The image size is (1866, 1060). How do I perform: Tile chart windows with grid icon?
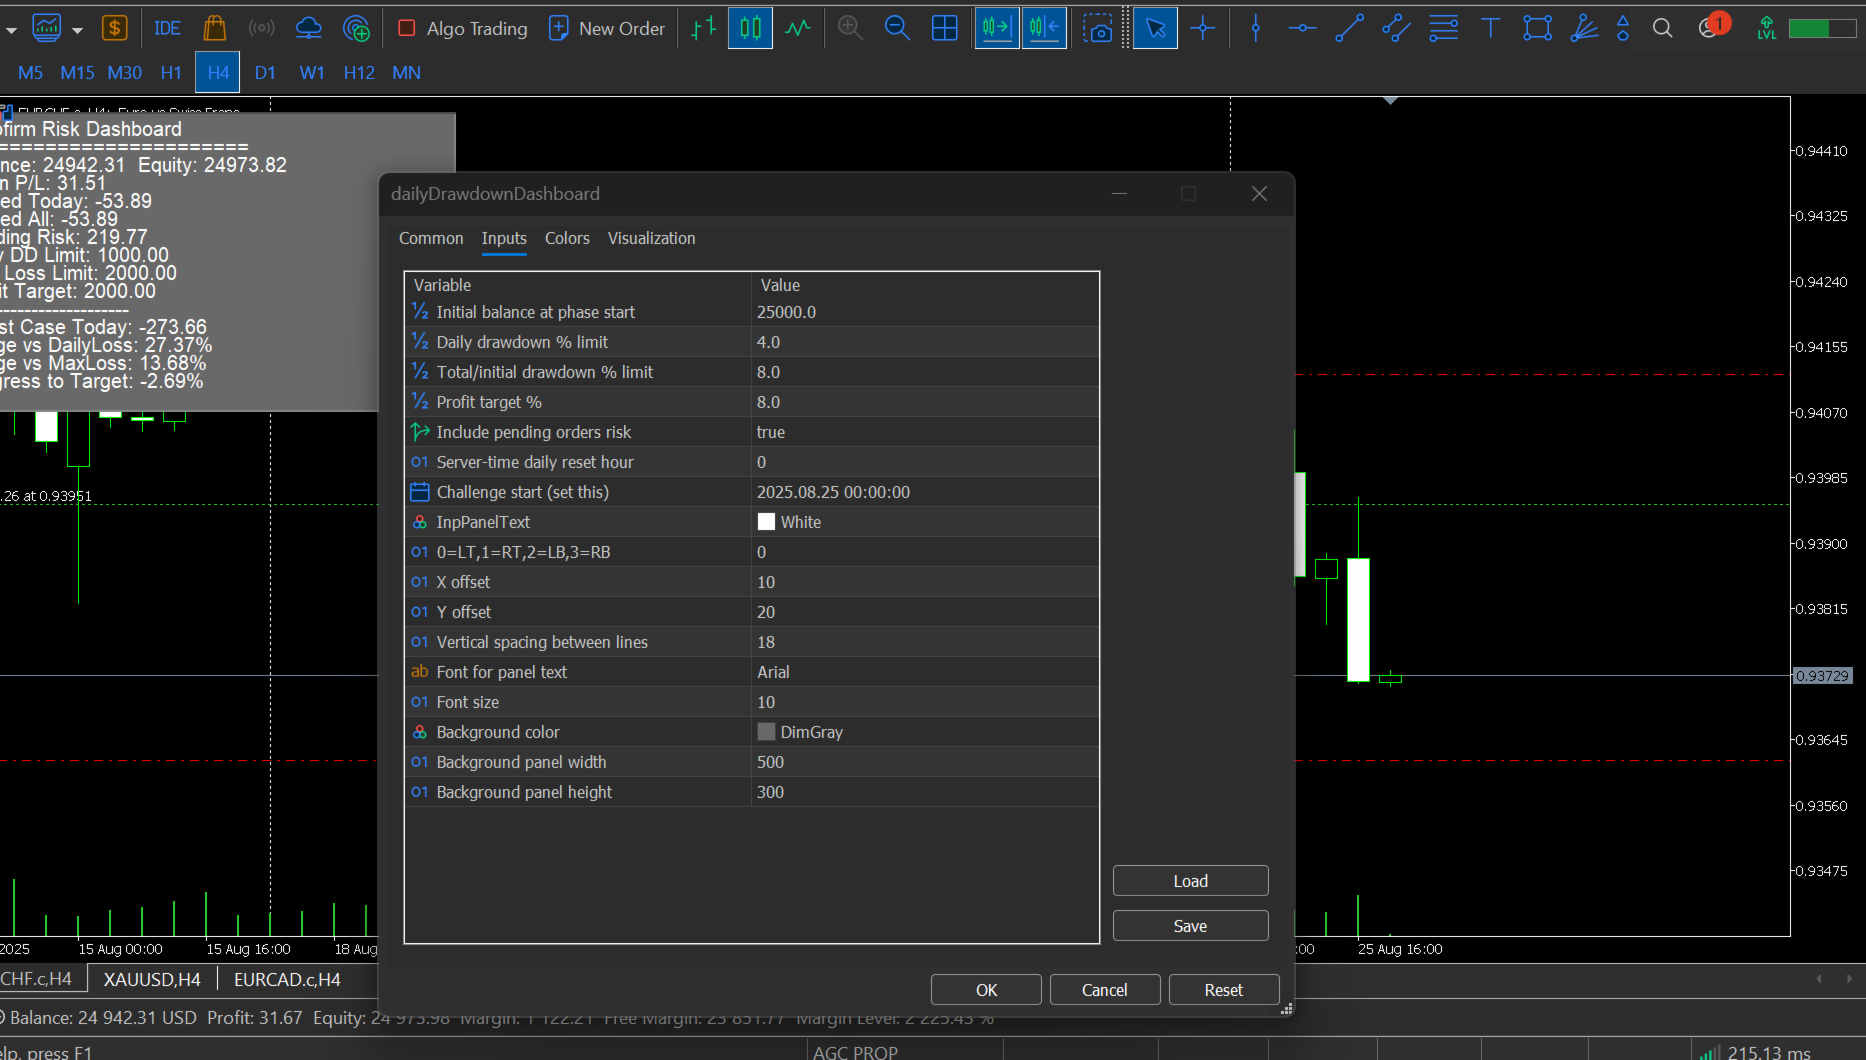click(944, 28)
